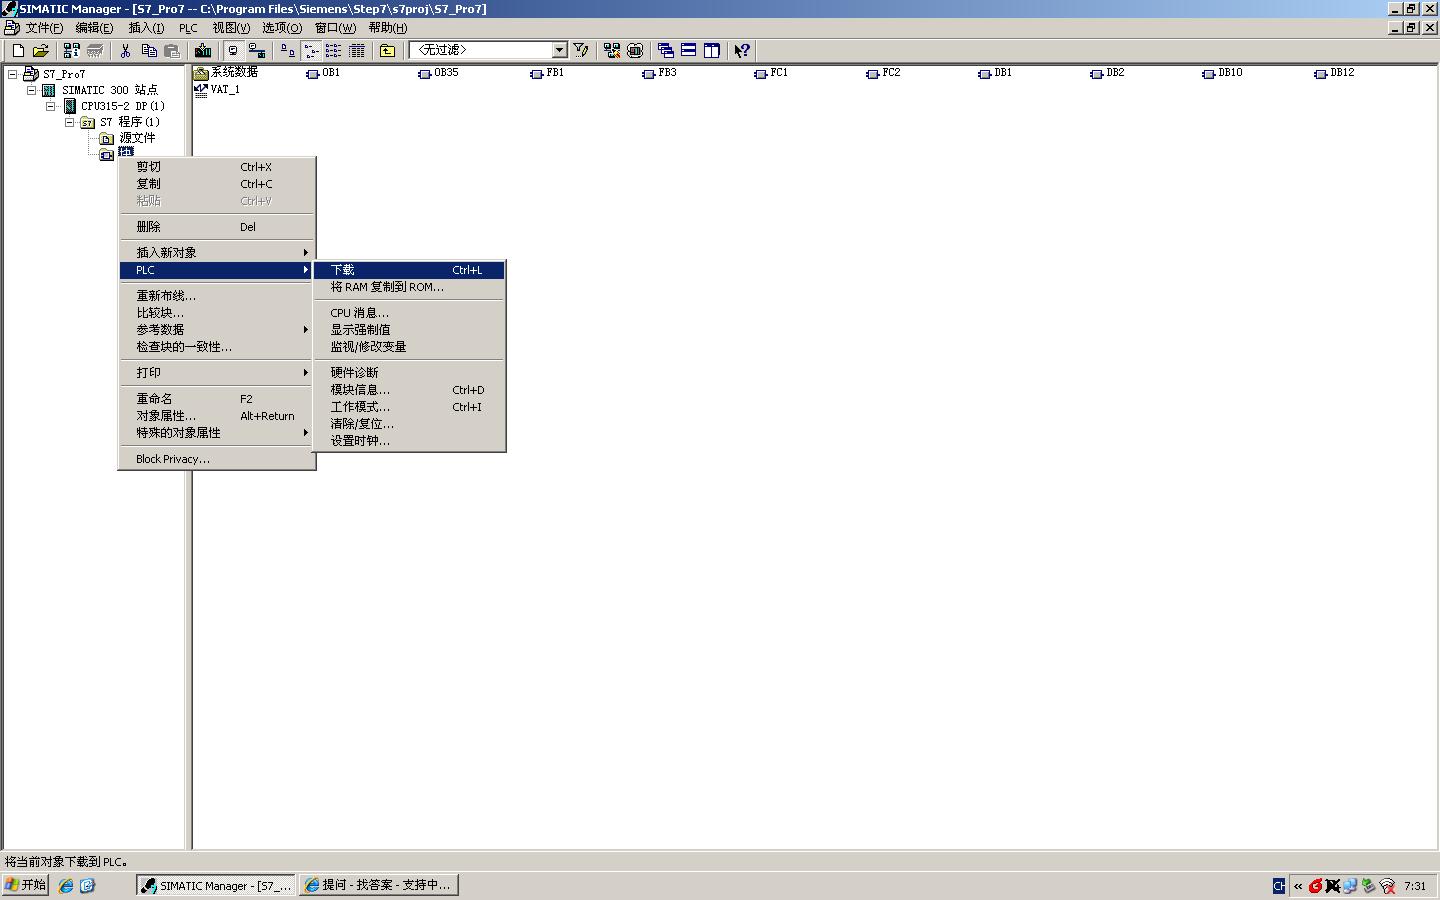
Task: Click the Up One Level folder icon
Action: tap(388, 50)
